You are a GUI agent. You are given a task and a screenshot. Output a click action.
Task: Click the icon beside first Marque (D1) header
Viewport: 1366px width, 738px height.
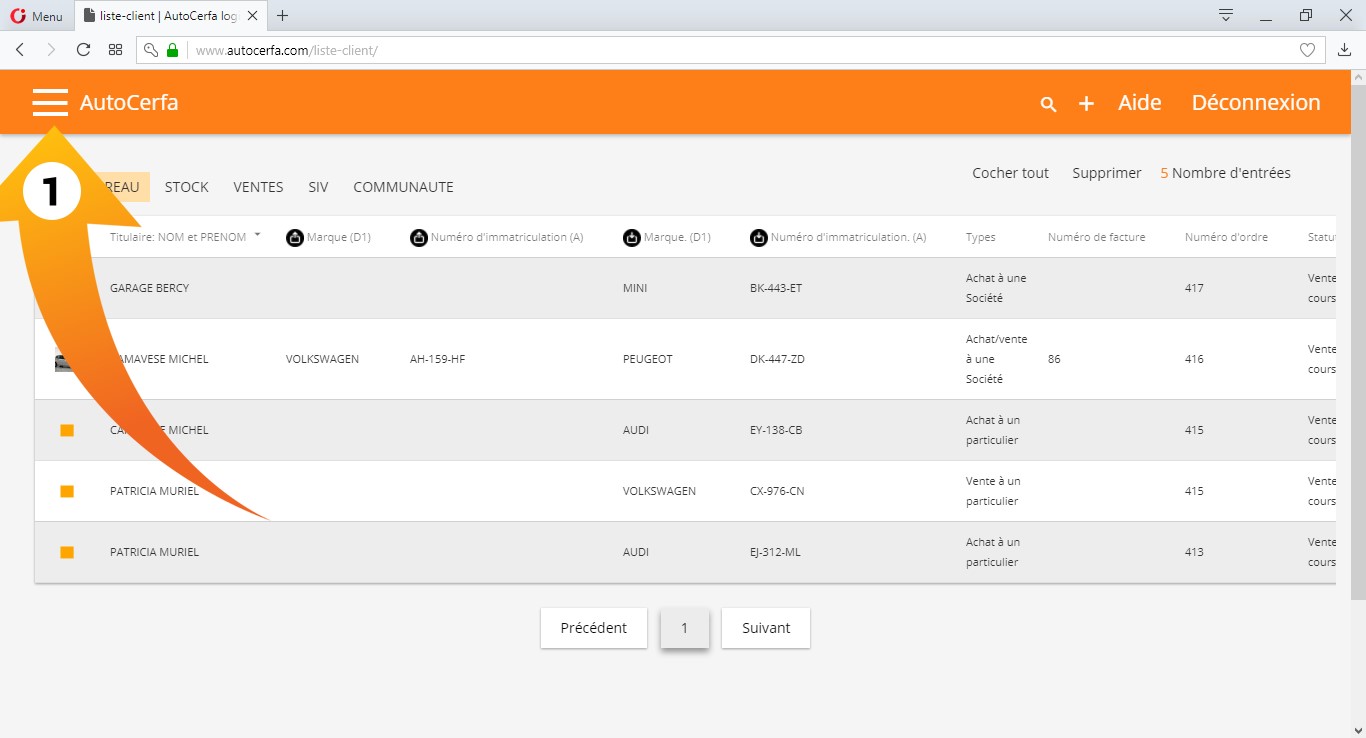(295, 238)
